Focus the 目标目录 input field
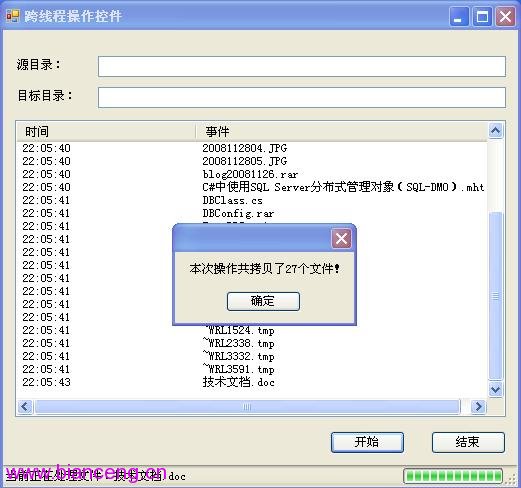 (302, 97)
